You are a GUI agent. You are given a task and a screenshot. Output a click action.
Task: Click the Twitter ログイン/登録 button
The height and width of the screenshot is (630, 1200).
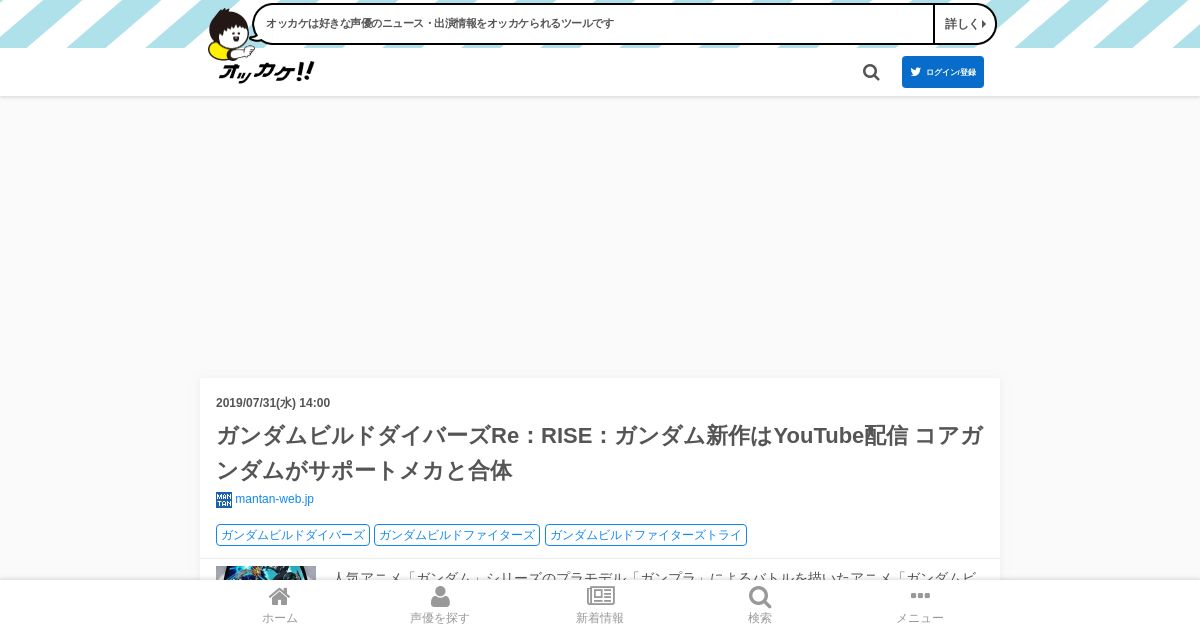pyautogui.click(x=943, y=72)
